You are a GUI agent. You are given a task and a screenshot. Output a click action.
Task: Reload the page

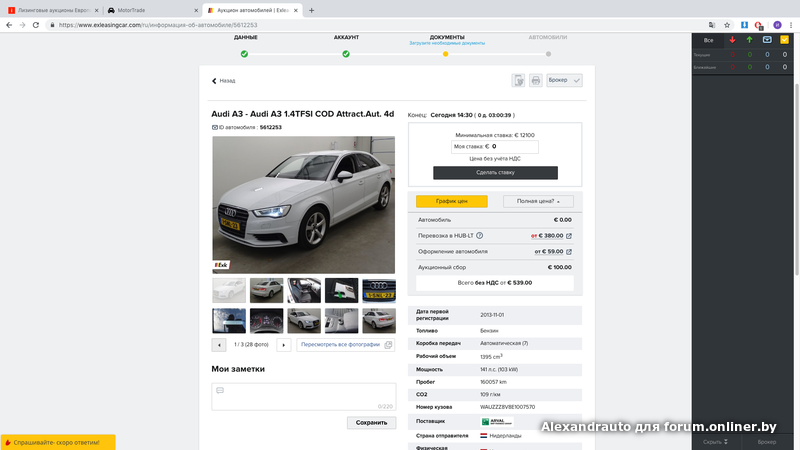click(36, 25)
